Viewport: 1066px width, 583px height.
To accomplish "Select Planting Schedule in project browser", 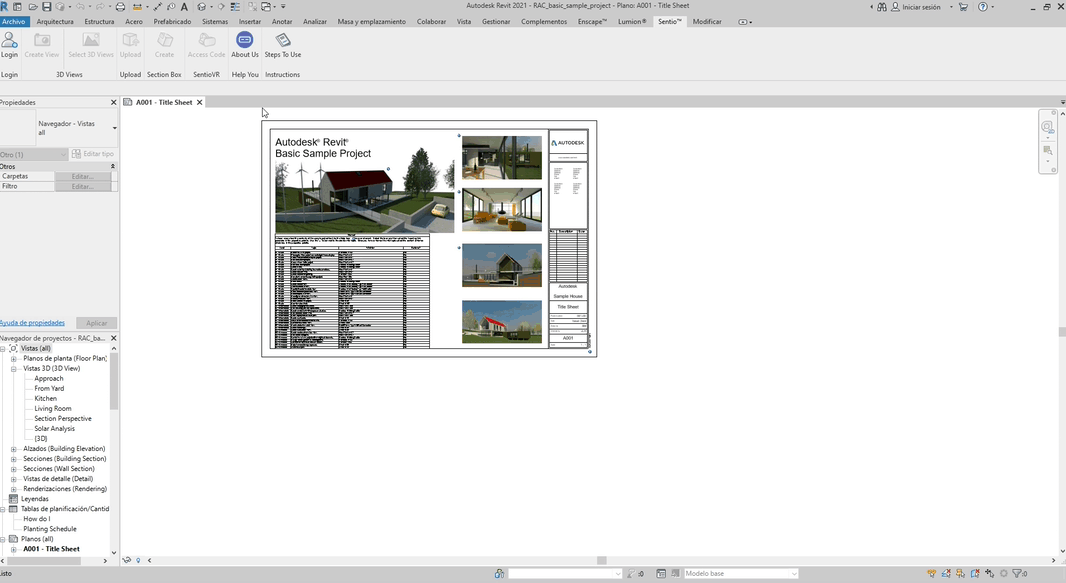I will [50, 529].
